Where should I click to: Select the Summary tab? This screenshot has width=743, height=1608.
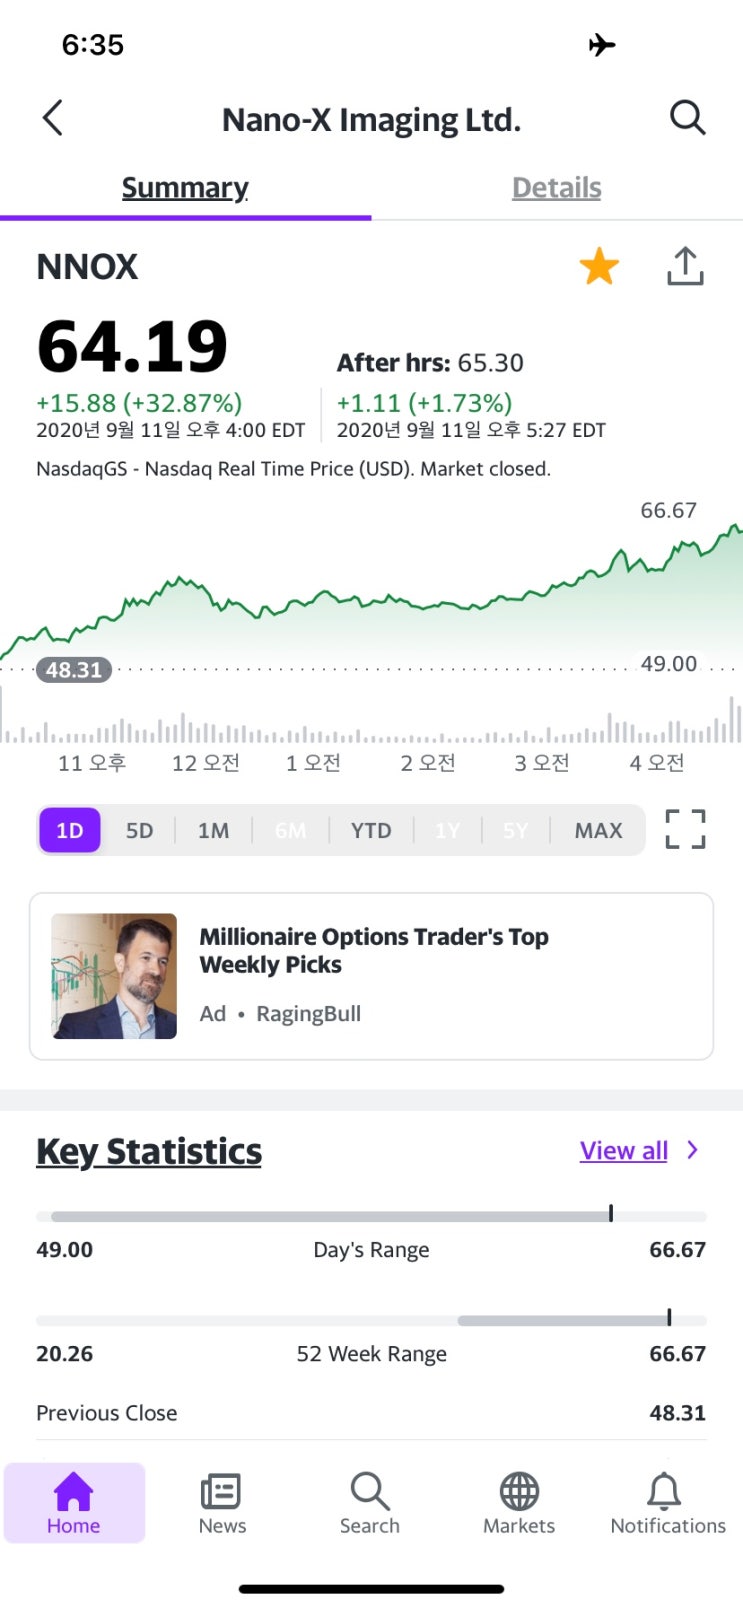point(185,188)
